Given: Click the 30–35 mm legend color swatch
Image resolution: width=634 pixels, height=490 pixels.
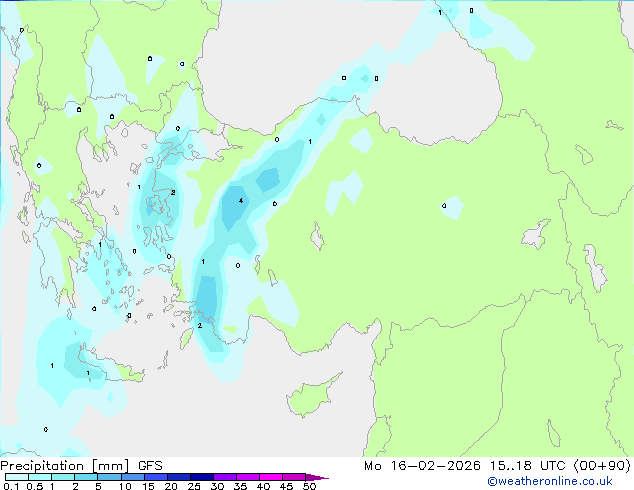Looking at the screenshot, I should pos(224,477).
